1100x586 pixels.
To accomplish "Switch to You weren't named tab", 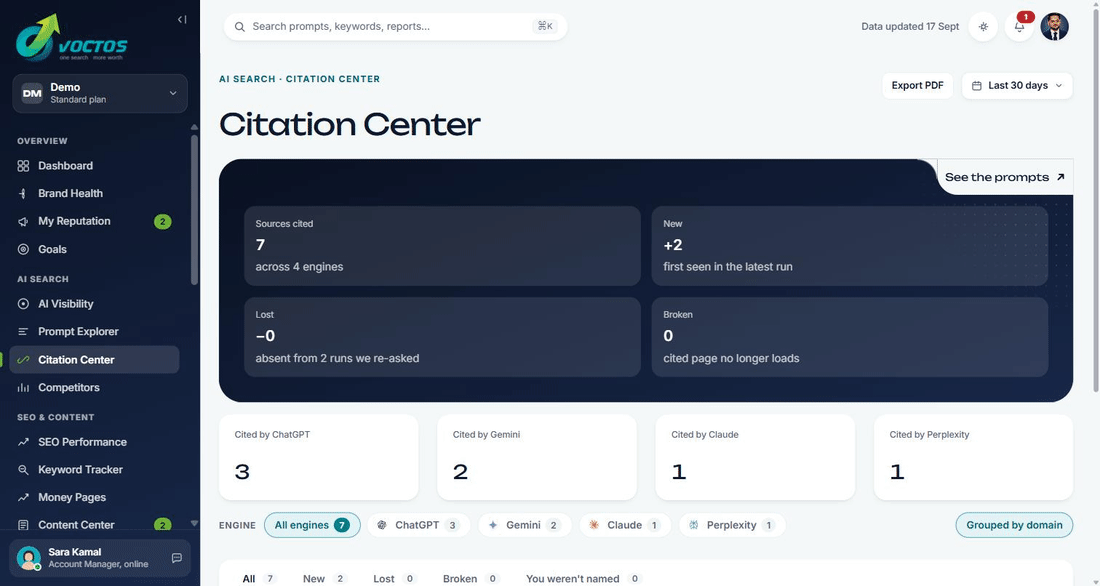I will click(x=584, y=578).
